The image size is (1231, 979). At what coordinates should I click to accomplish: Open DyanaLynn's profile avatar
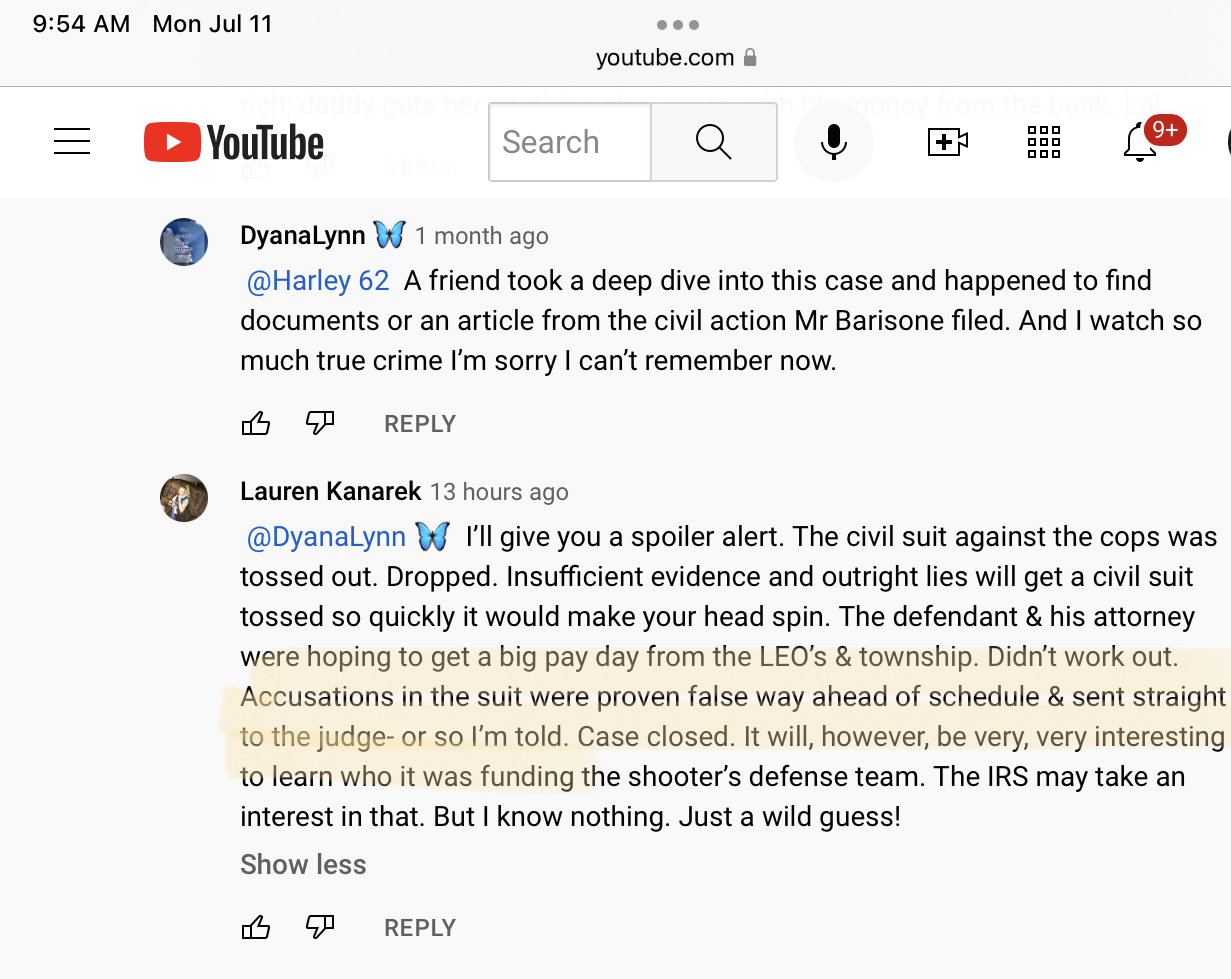click(x=184, y=242)
